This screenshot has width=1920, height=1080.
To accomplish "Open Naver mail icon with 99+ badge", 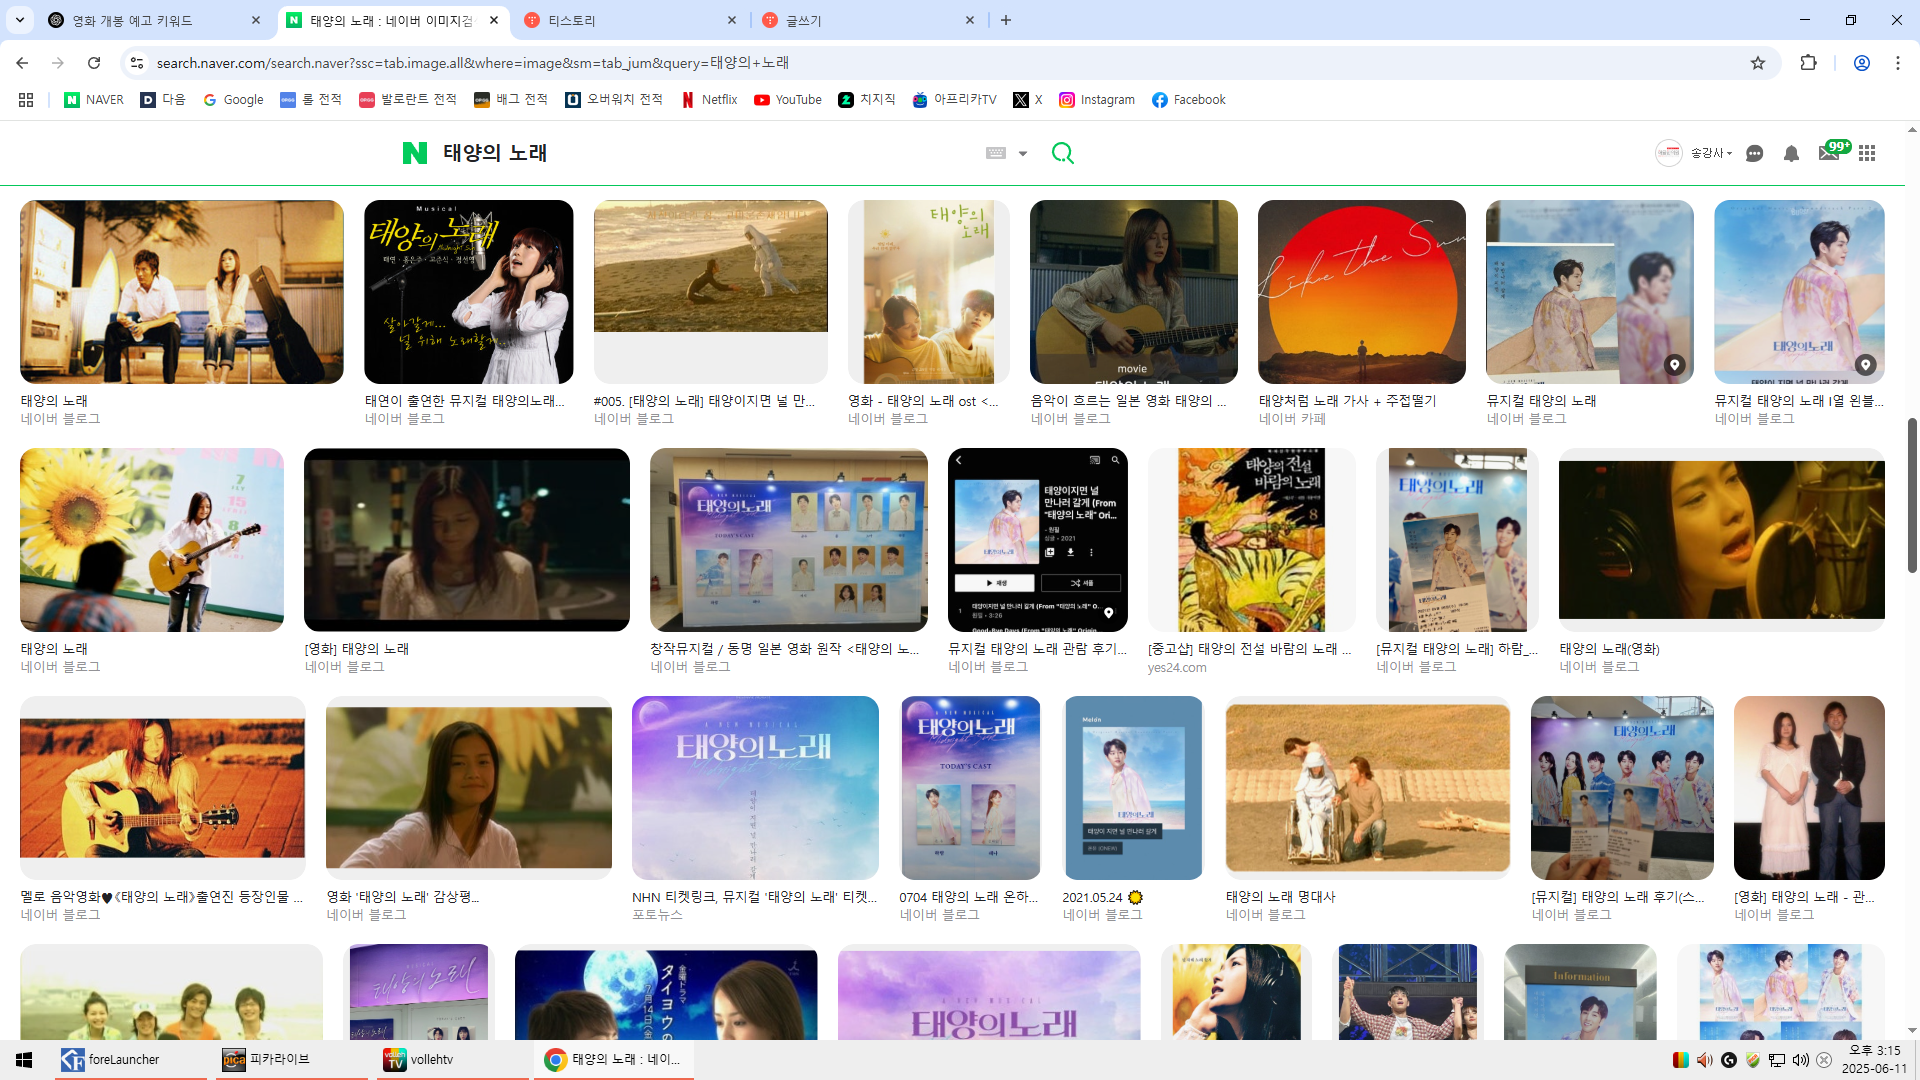I will [x=1829, y=153].
